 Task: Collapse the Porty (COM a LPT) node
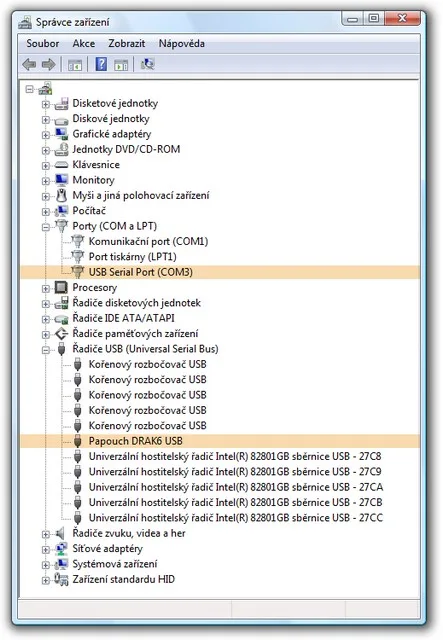[x=46, y=227]
